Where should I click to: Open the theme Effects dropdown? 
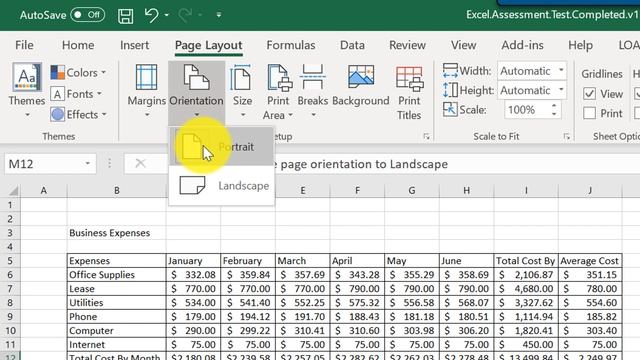click(79, 115)
